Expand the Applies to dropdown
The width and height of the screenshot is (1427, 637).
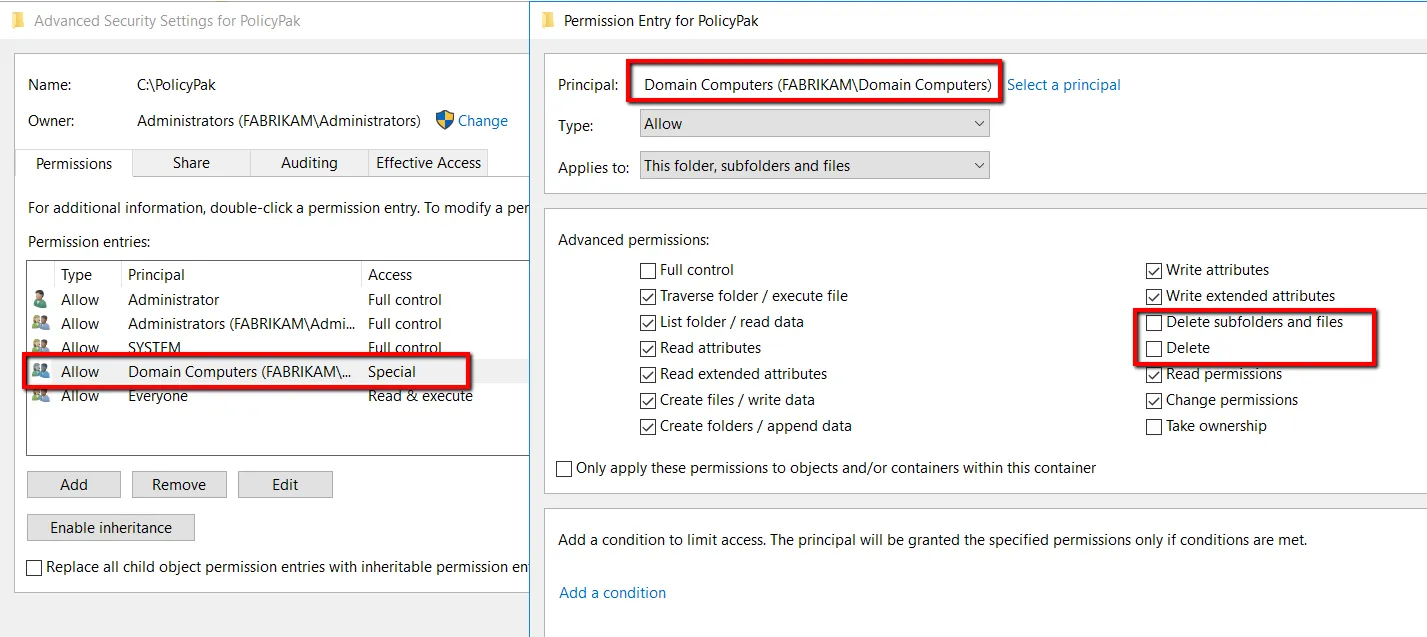pos(814,166)
